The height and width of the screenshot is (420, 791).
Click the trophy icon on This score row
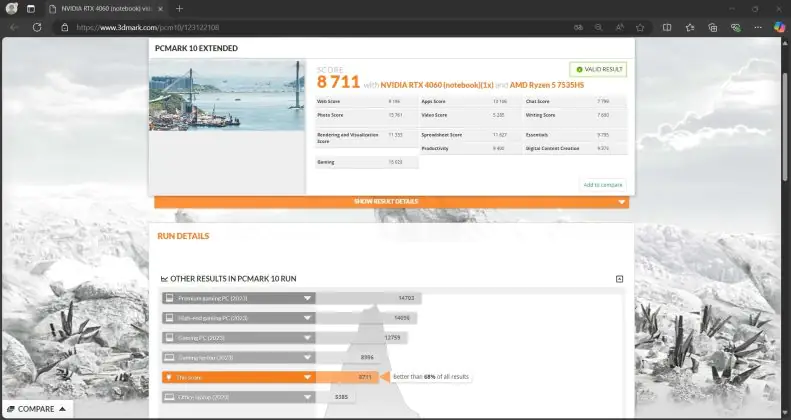coord(169,377)
